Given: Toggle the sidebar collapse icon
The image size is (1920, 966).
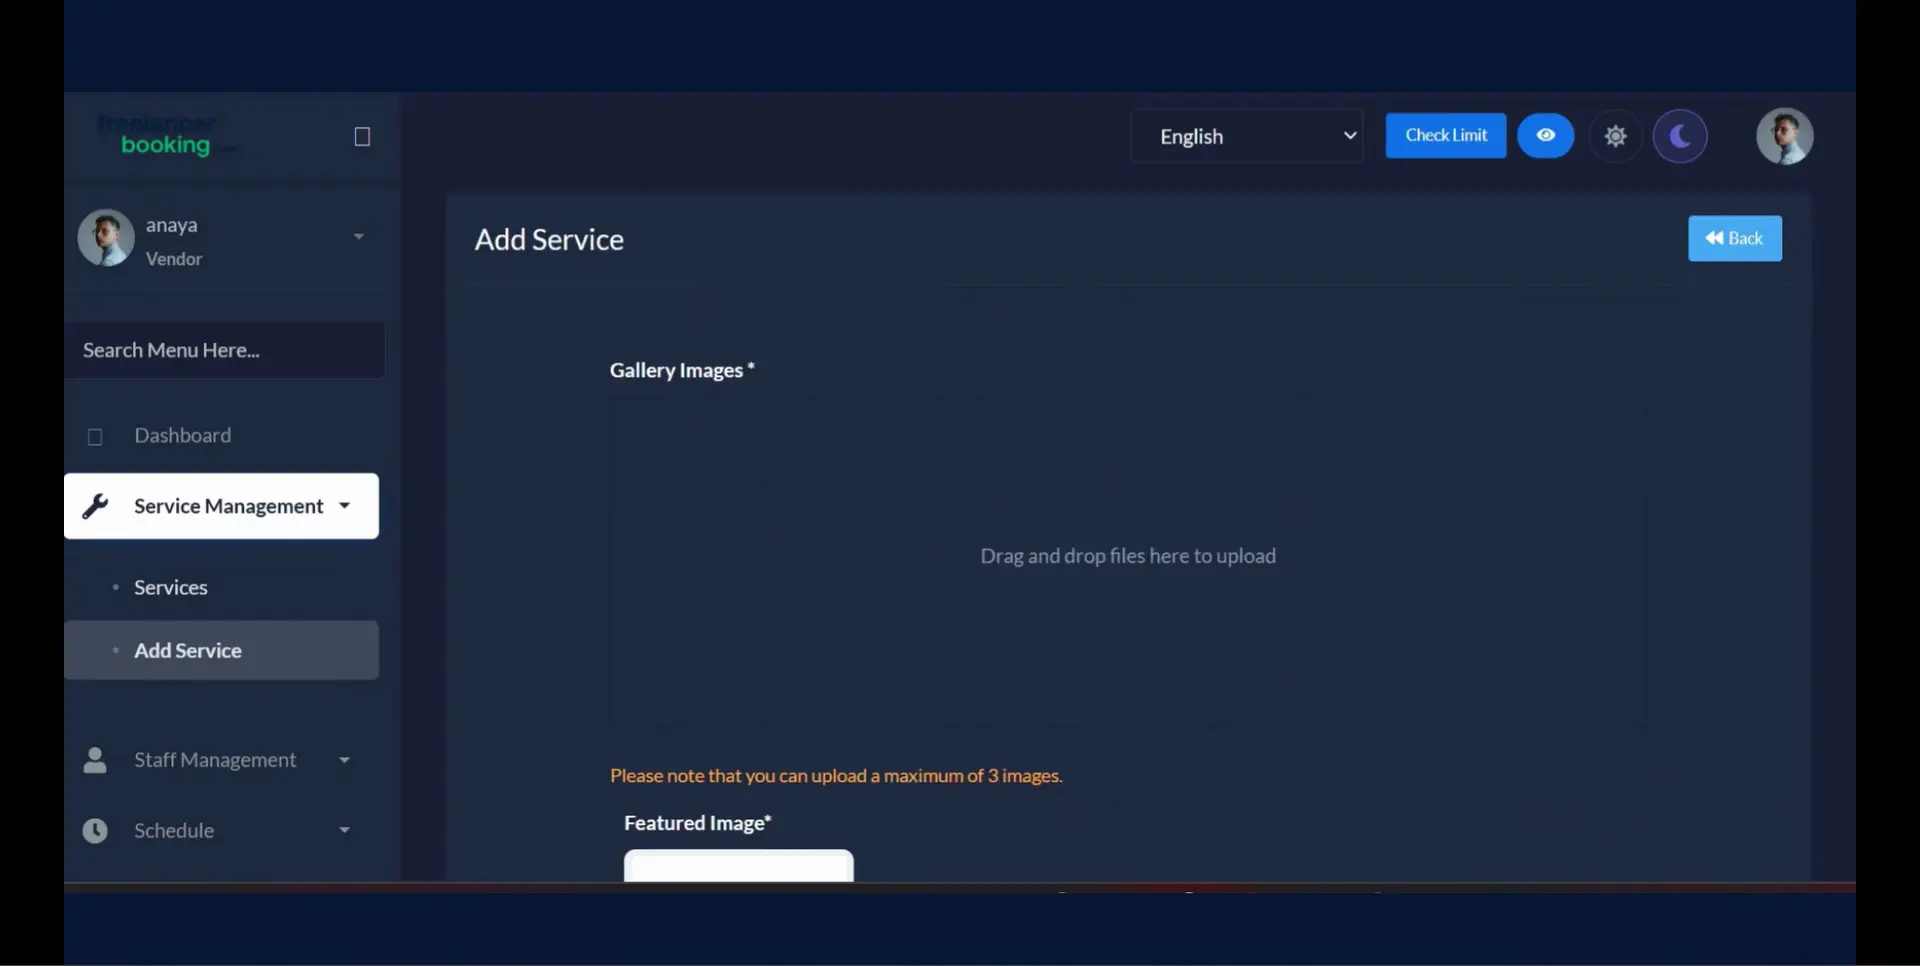Looking at the screenshot, I should pos(362,137).
